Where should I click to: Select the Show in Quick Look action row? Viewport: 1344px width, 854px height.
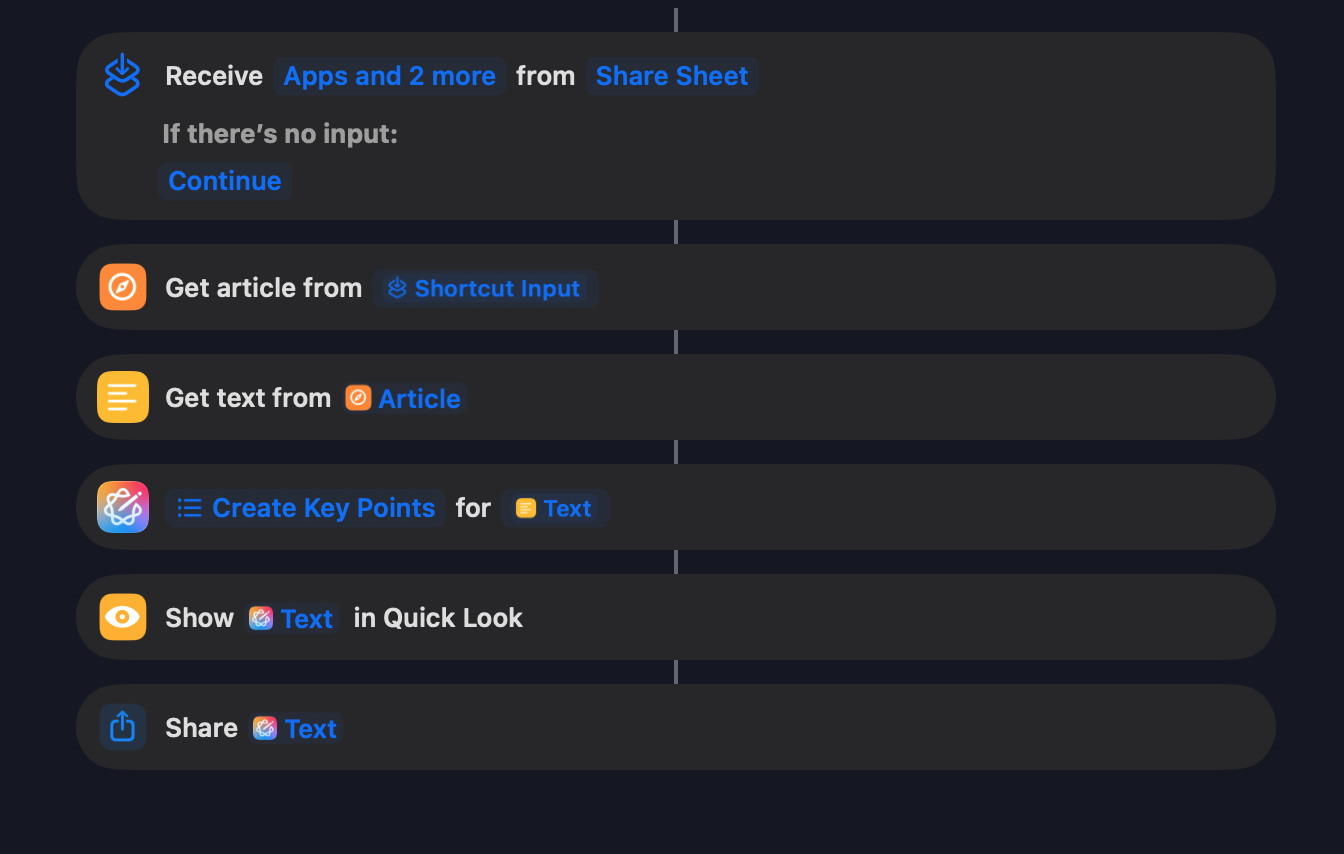[676, 617]
